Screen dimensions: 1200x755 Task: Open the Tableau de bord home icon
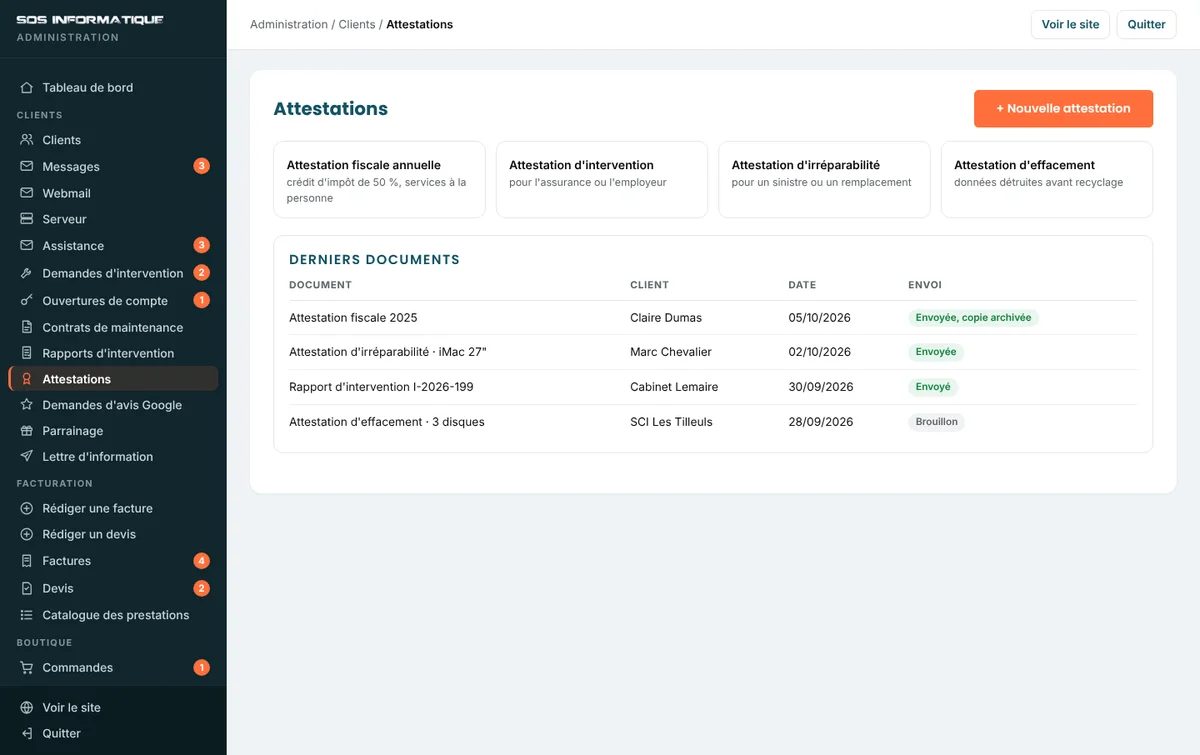point(27,87)
